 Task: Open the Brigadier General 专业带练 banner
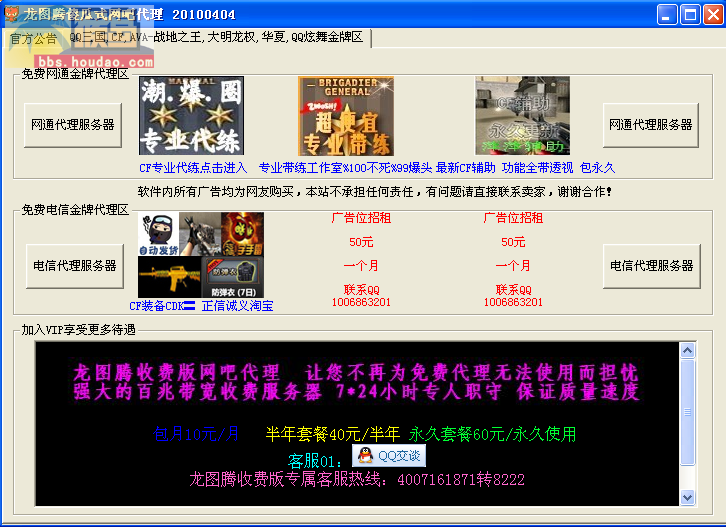tap(346, 116)
